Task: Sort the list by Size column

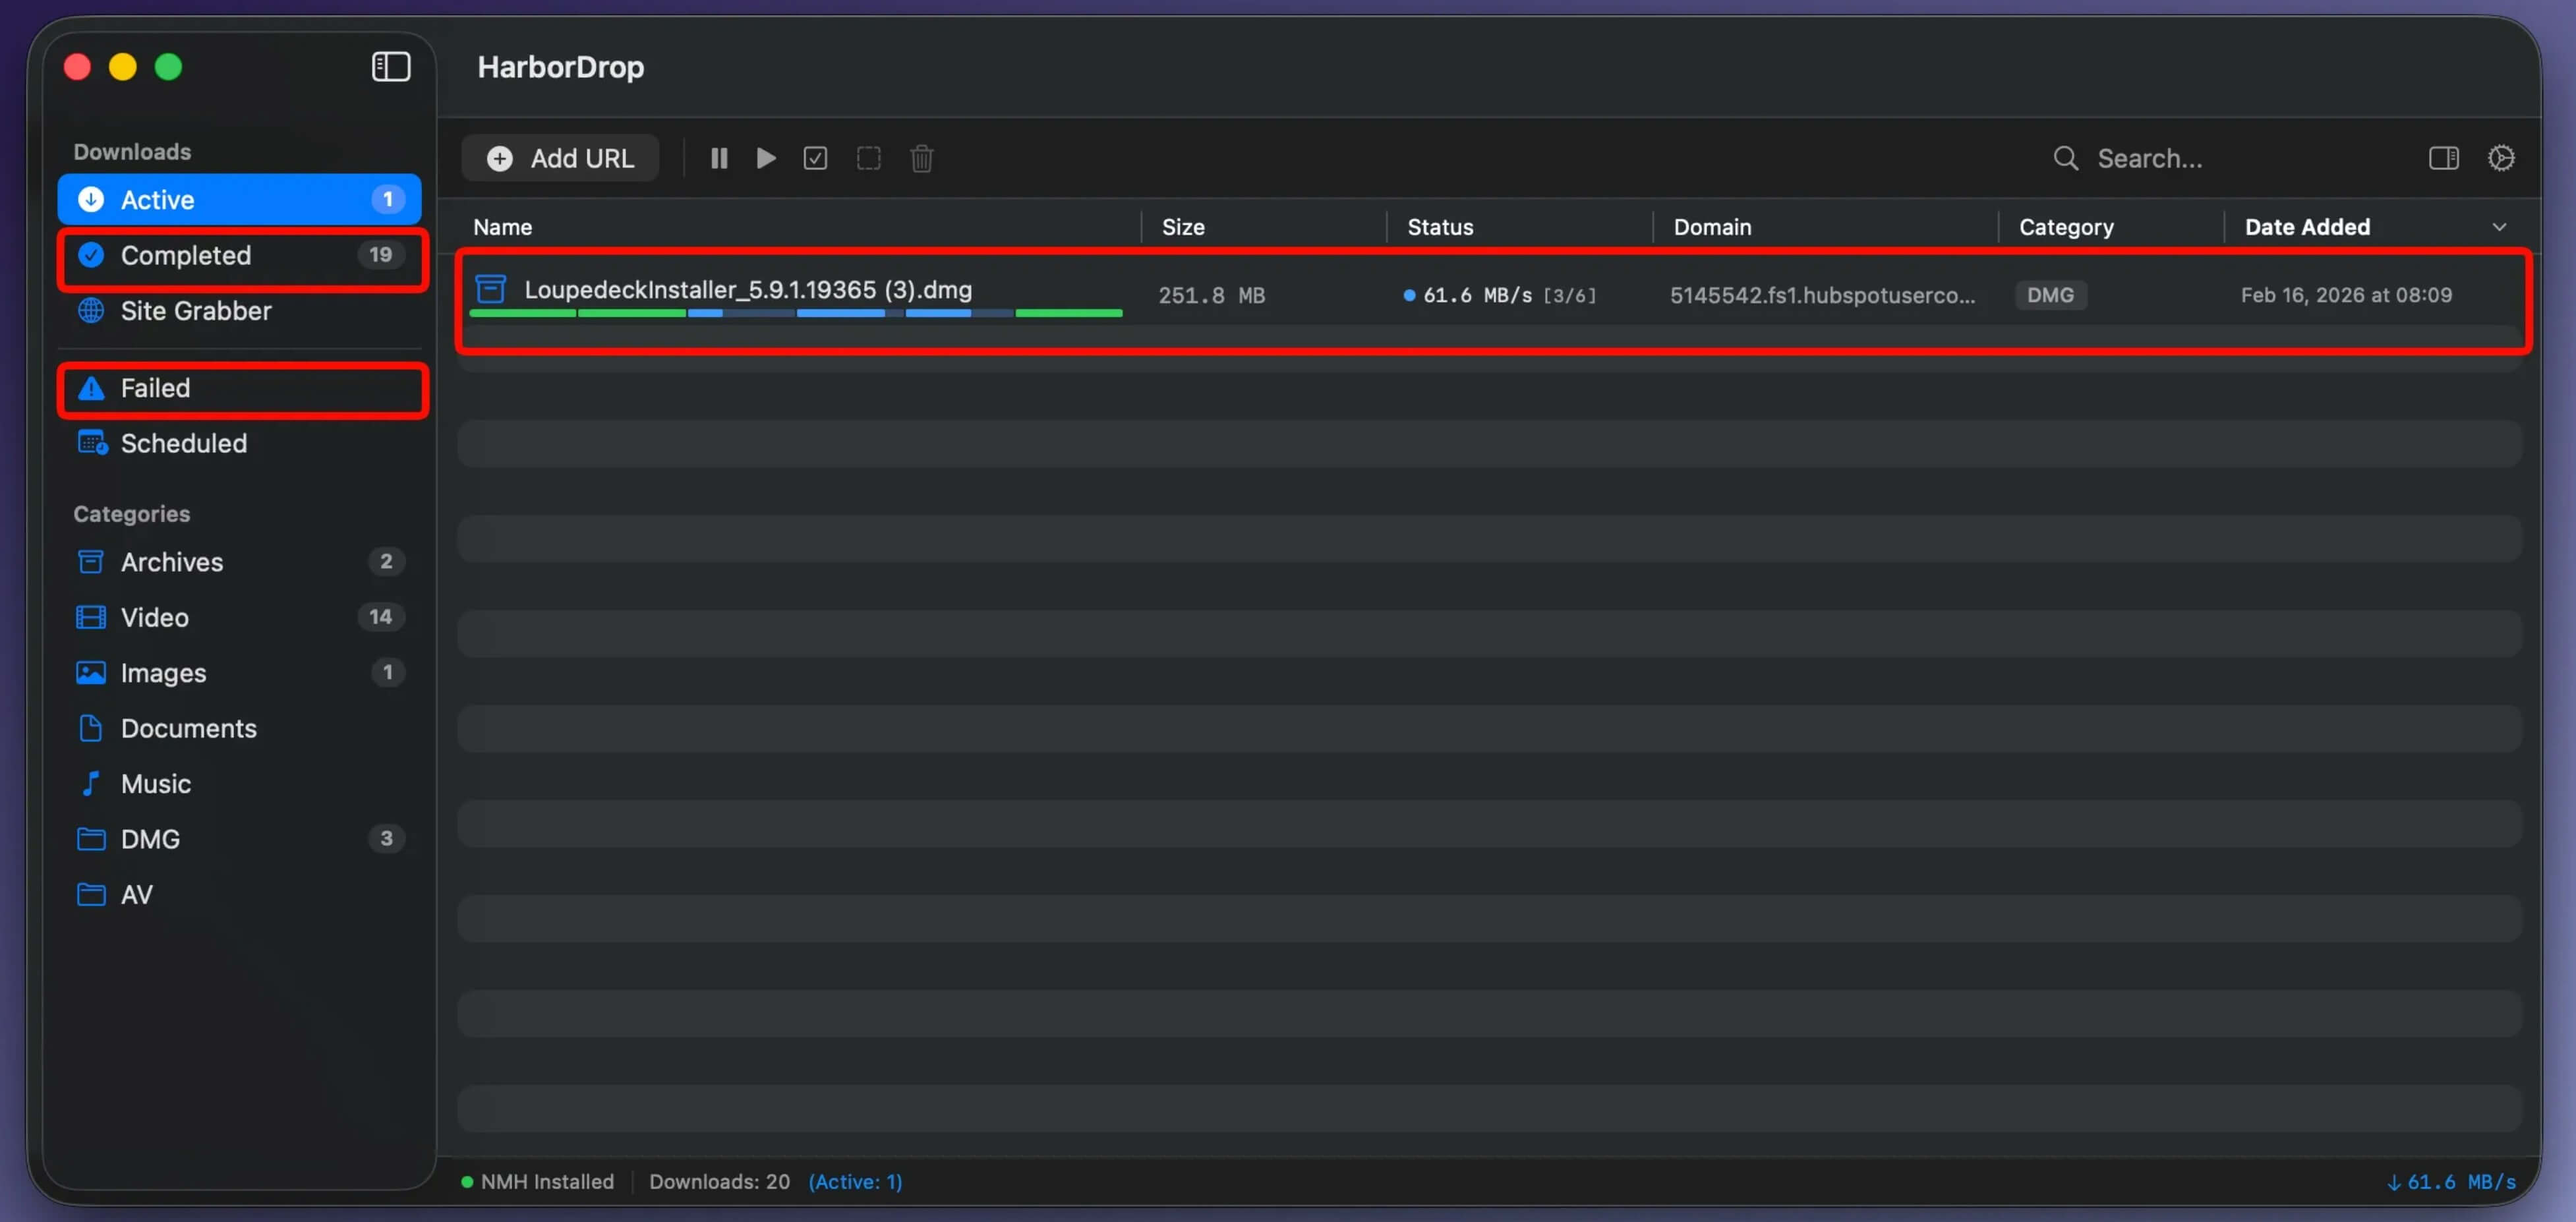Action: tap(1183, 227)
